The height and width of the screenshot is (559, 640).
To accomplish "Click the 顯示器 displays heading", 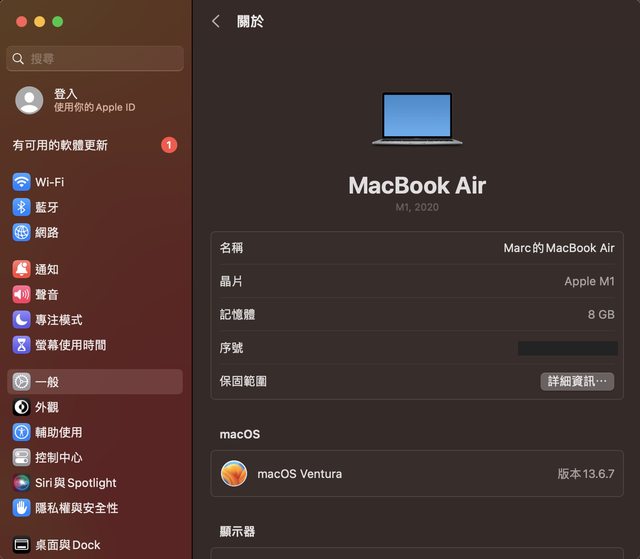I will pyautogui.click(x=237, y=532).
